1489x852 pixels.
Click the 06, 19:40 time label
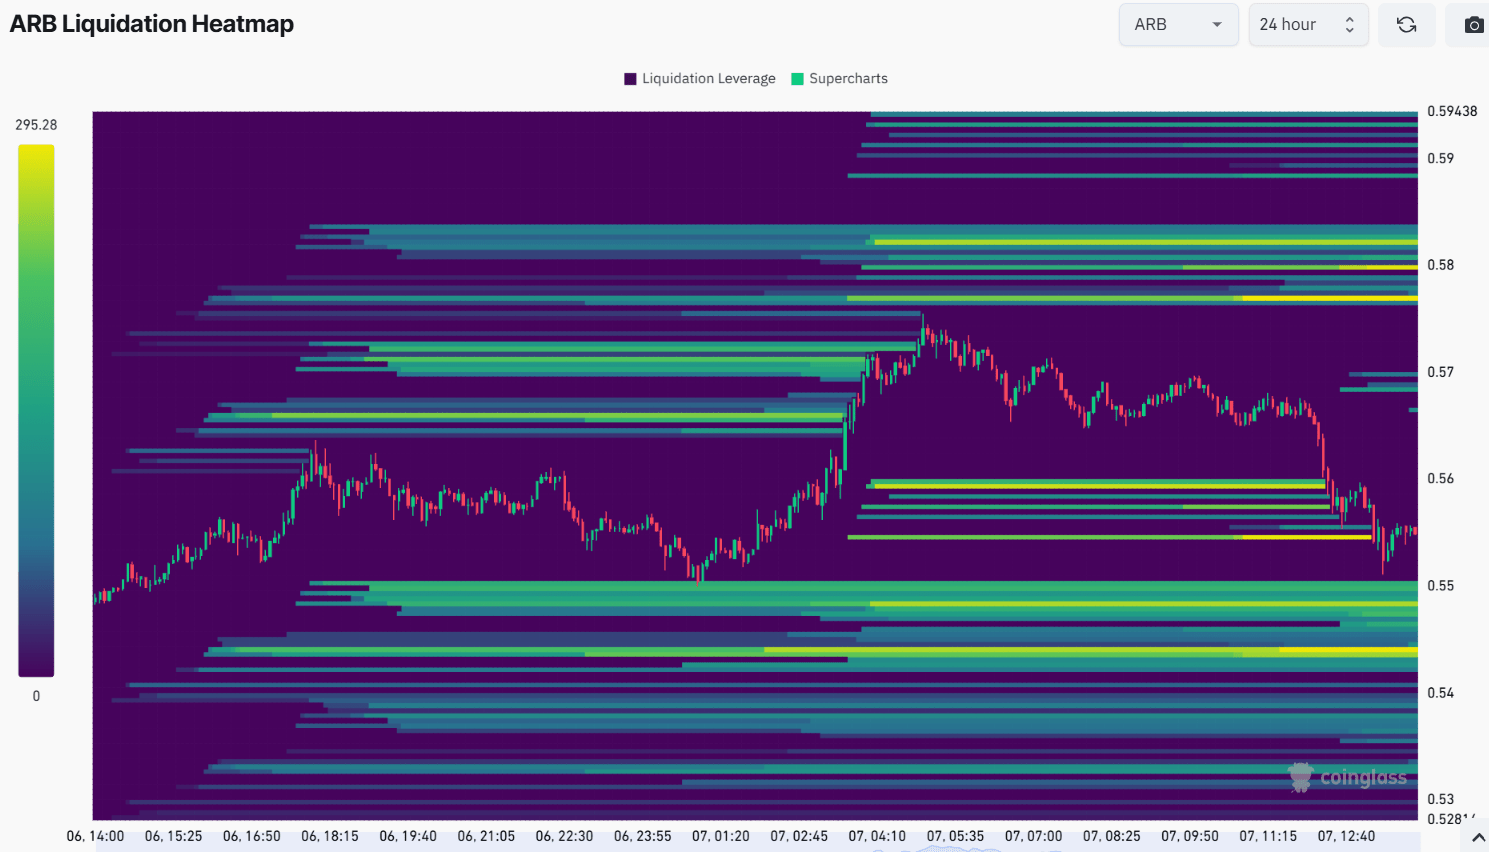click(408, 836)
